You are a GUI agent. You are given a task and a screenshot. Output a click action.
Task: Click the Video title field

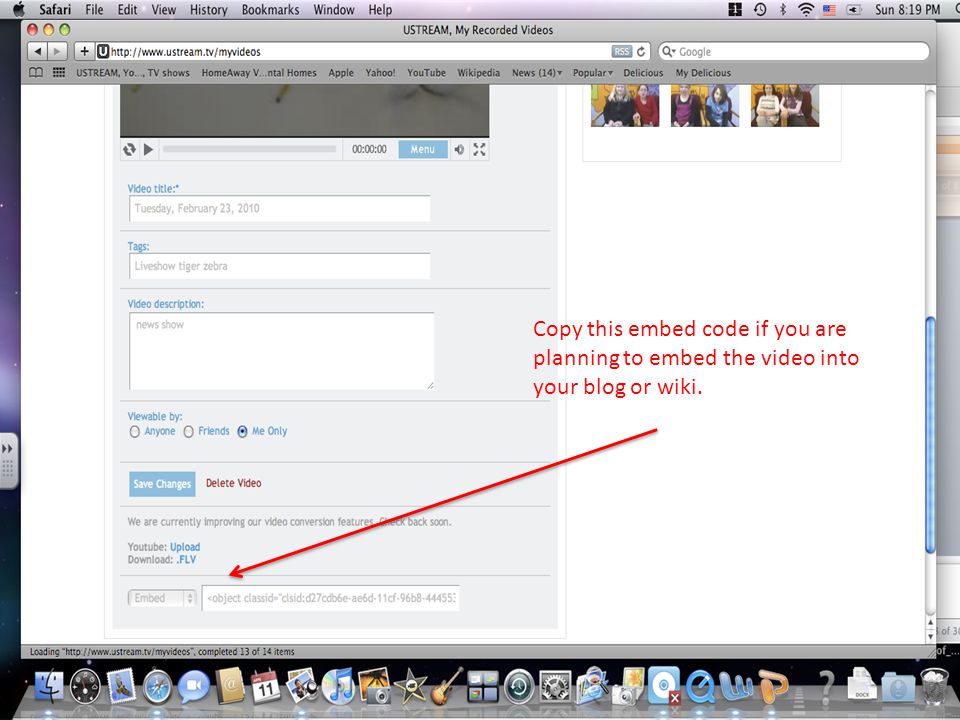pos(279,209)
